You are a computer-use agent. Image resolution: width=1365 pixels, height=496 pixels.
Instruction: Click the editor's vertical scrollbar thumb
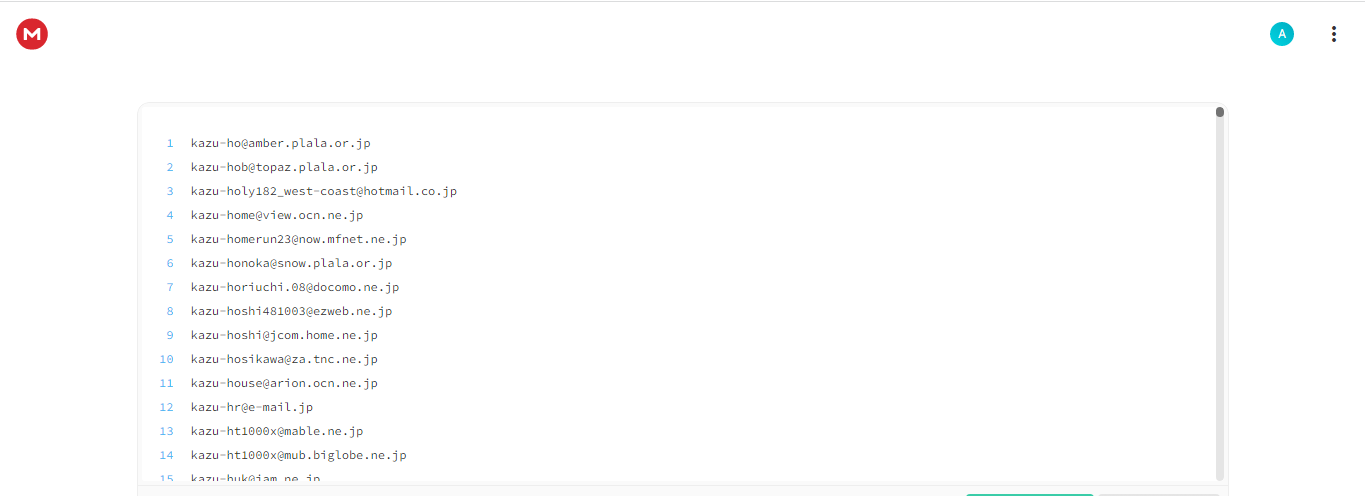pyautogui.click(x=1220, y=112)
